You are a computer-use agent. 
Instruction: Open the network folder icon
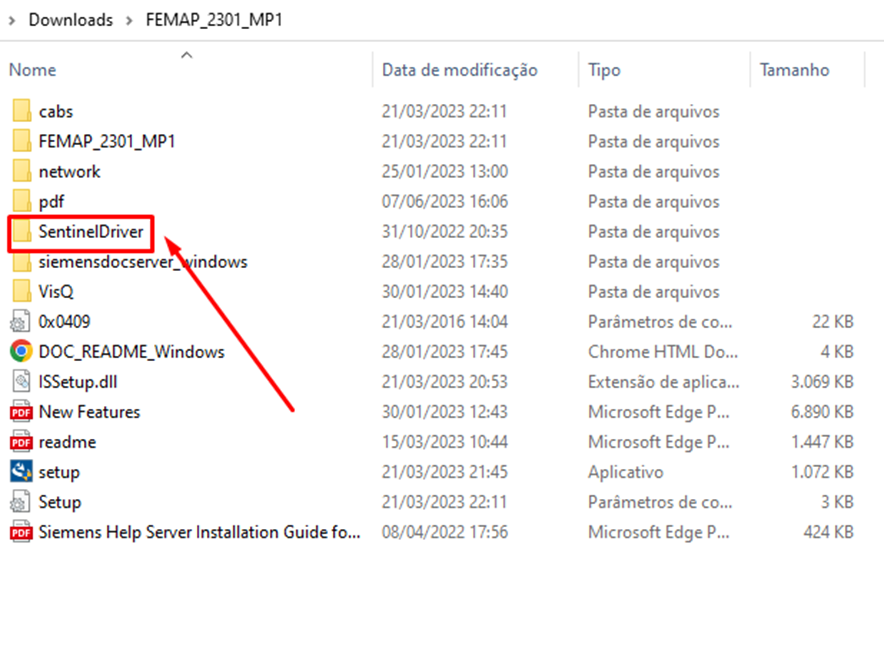click(x=21, y=171)
